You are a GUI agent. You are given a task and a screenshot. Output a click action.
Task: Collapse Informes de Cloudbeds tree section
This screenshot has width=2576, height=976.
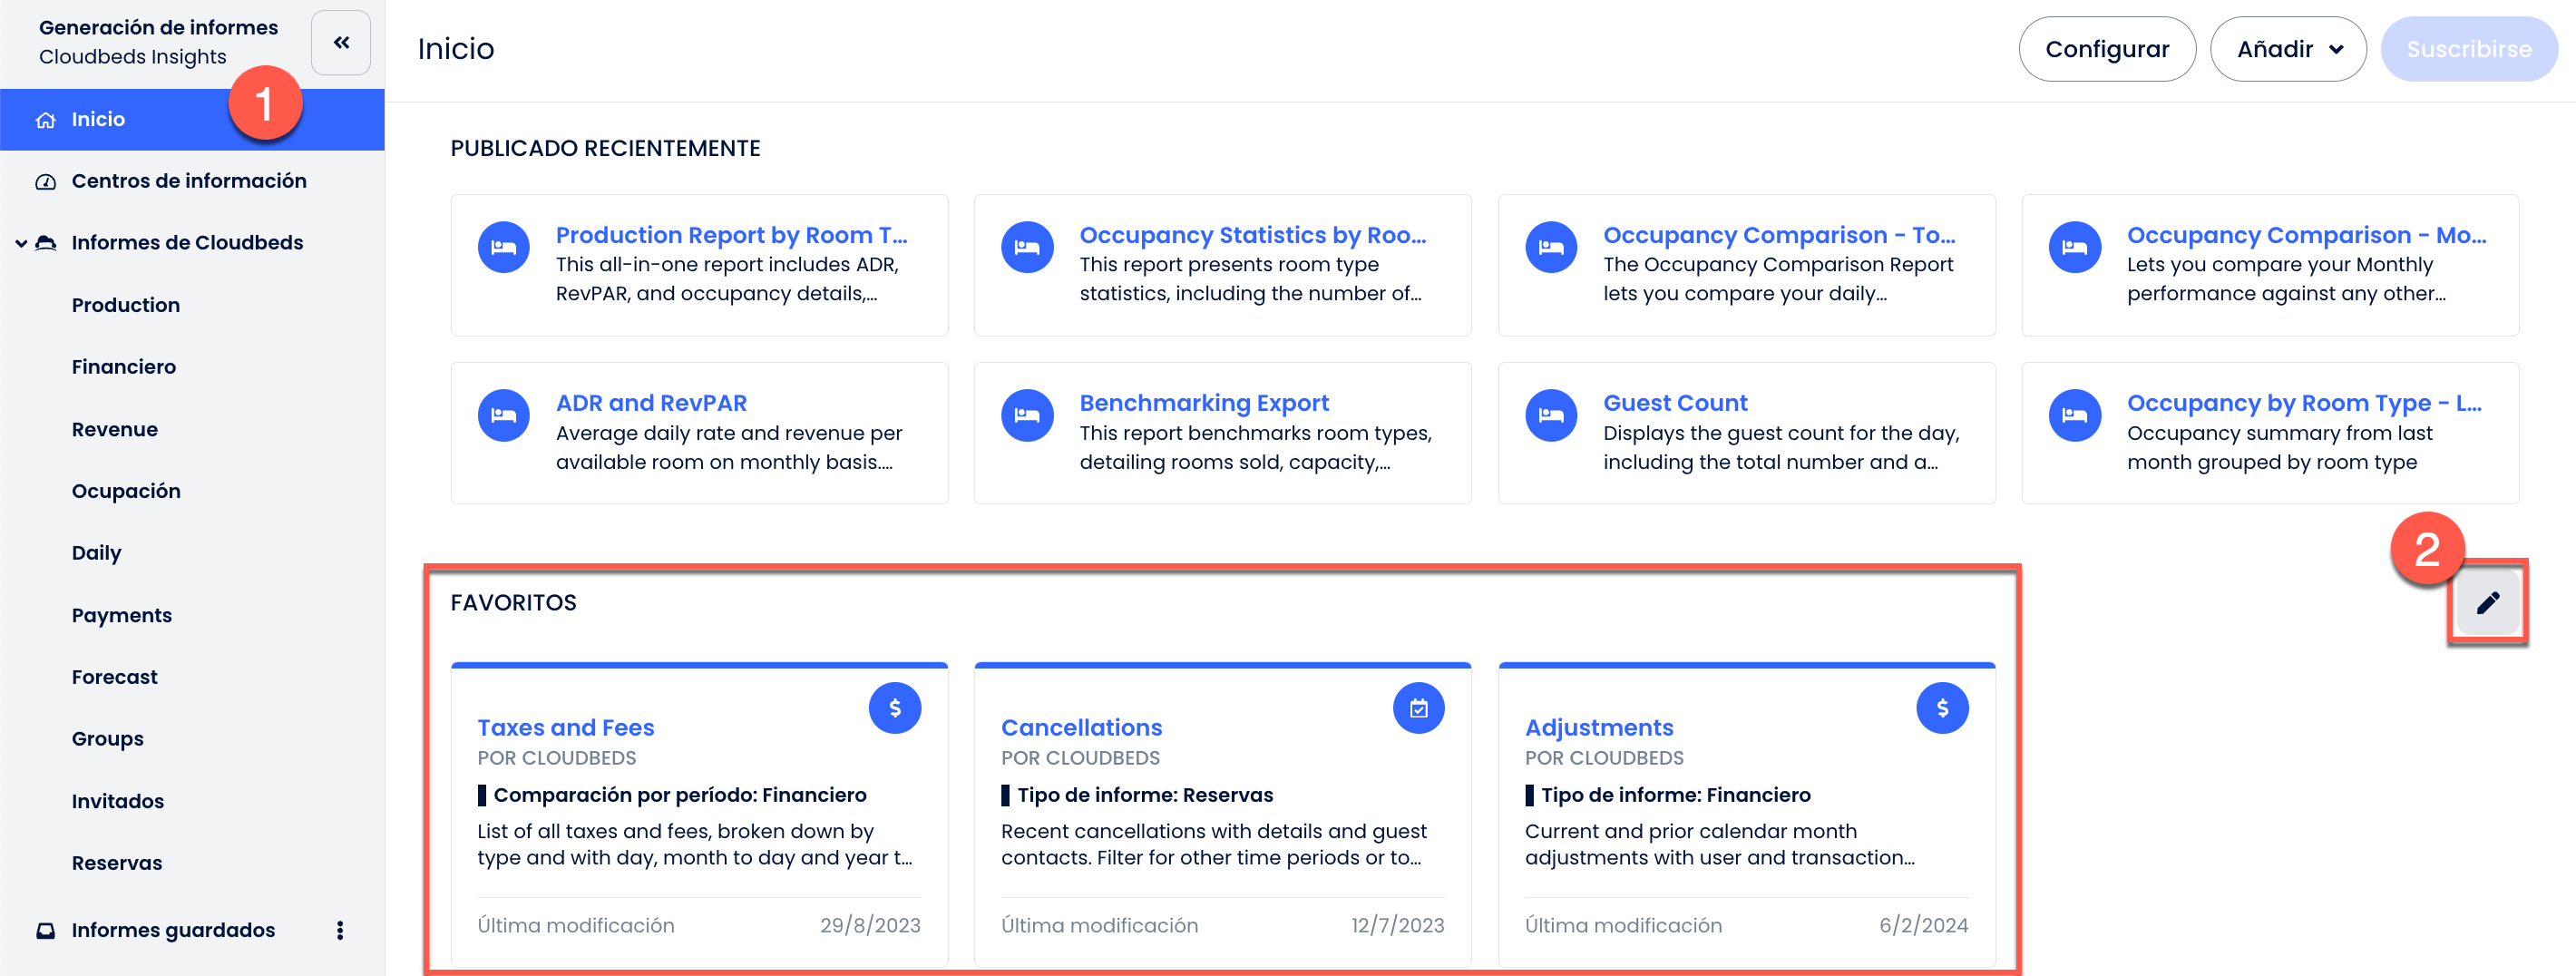point(21,243)
